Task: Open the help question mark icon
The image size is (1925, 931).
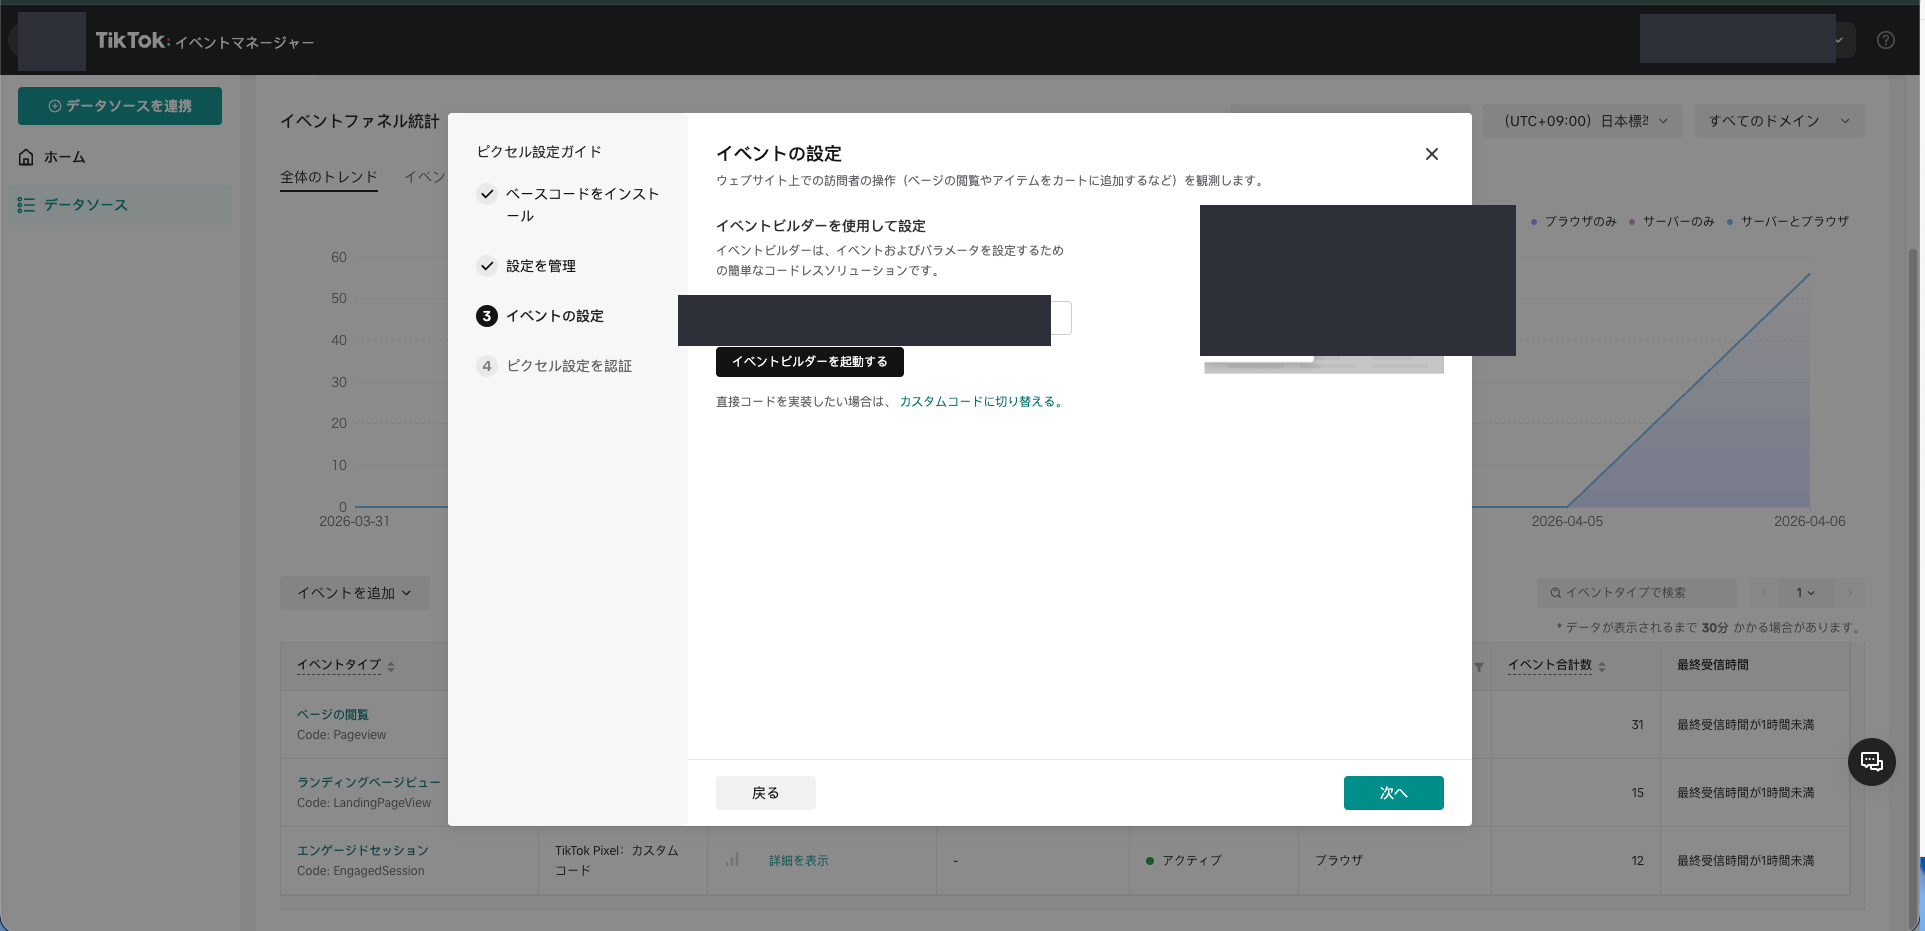Action: coord(1887,40)
